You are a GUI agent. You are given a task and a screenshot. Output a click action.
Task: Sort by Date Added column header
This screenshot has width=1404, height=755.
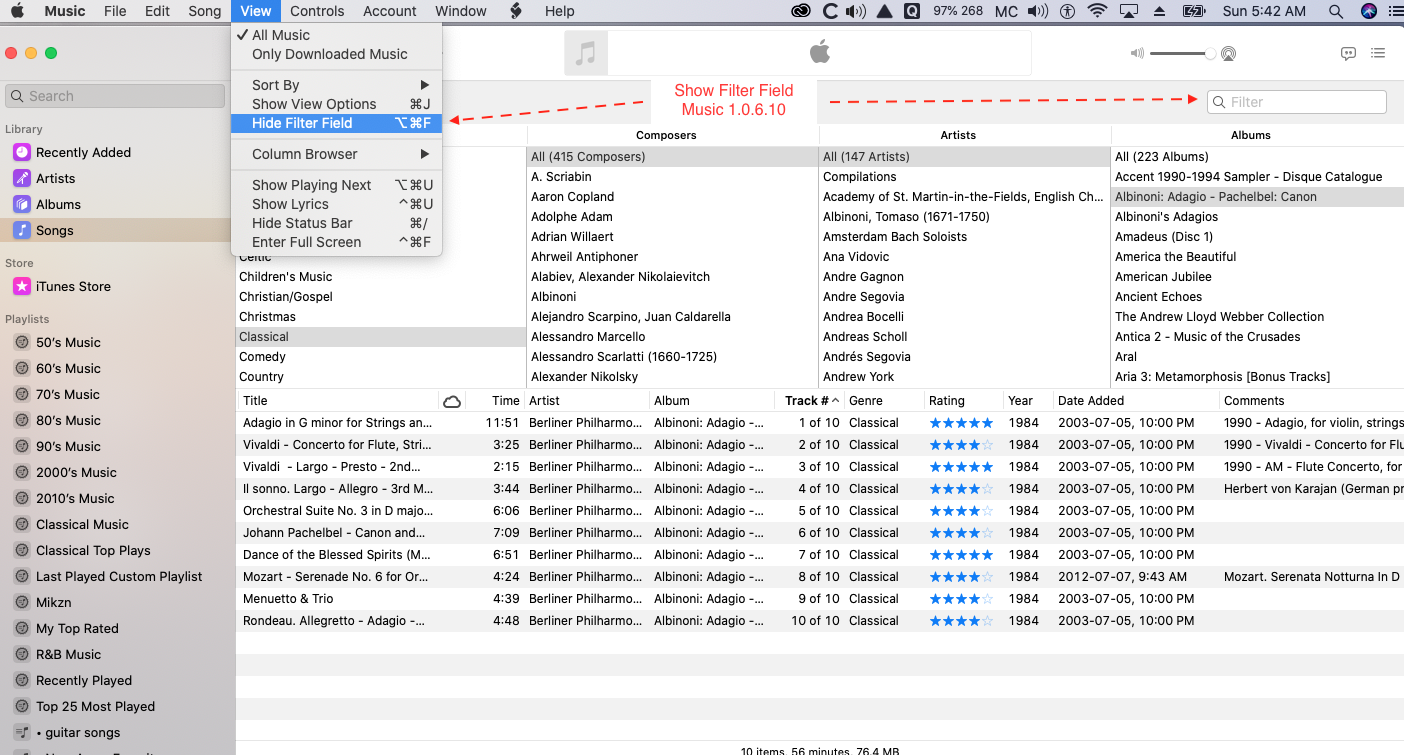pyautogui.click(x=1134, y=400)
